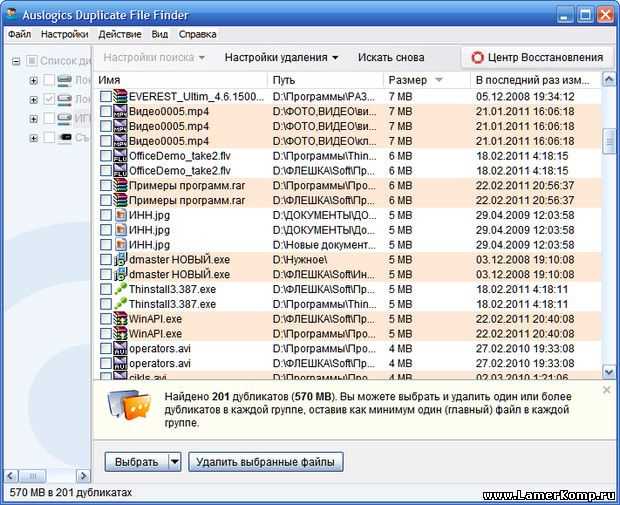This screenshot has width=620, height=505.
Task: Expand the first drive node in the tree
Action: pyautogui.click(x=34, y=81)
